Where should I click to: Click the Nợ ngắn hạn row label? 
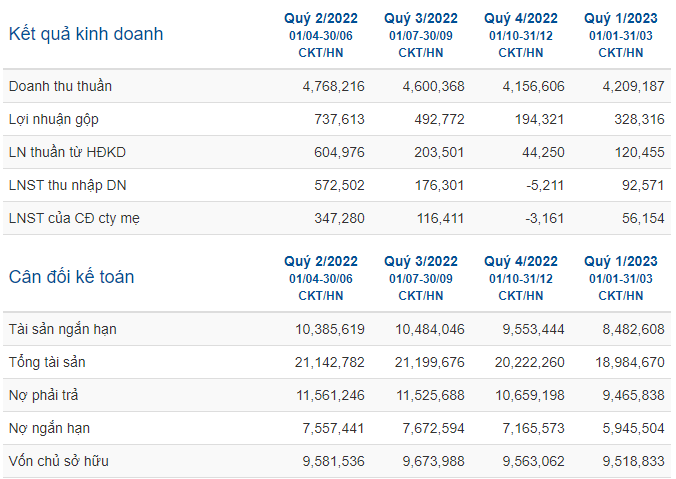point(50,429)
